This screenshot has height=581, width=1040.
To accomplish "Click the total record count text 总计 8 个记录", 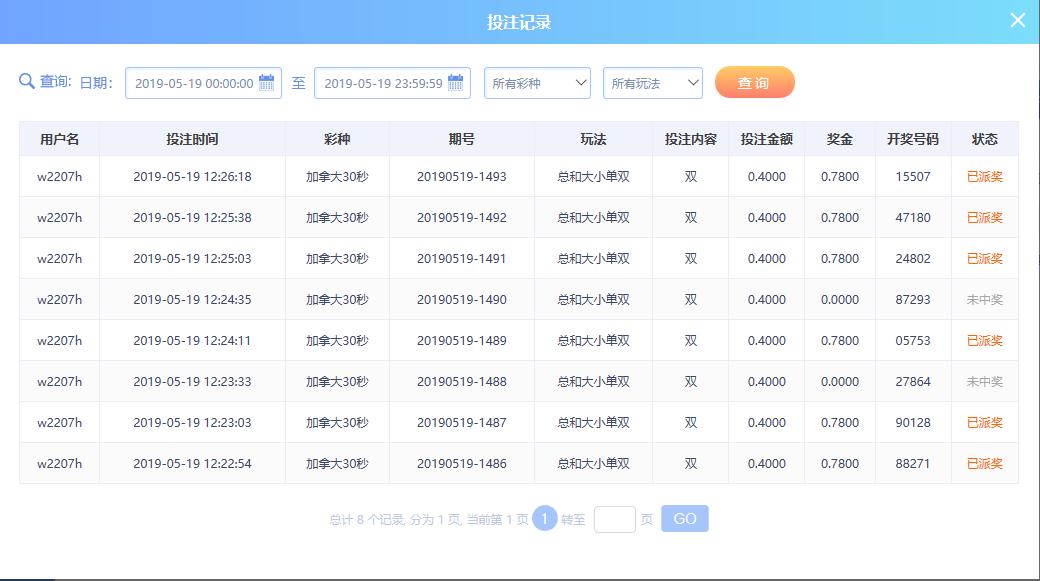I will pos(367,519).
